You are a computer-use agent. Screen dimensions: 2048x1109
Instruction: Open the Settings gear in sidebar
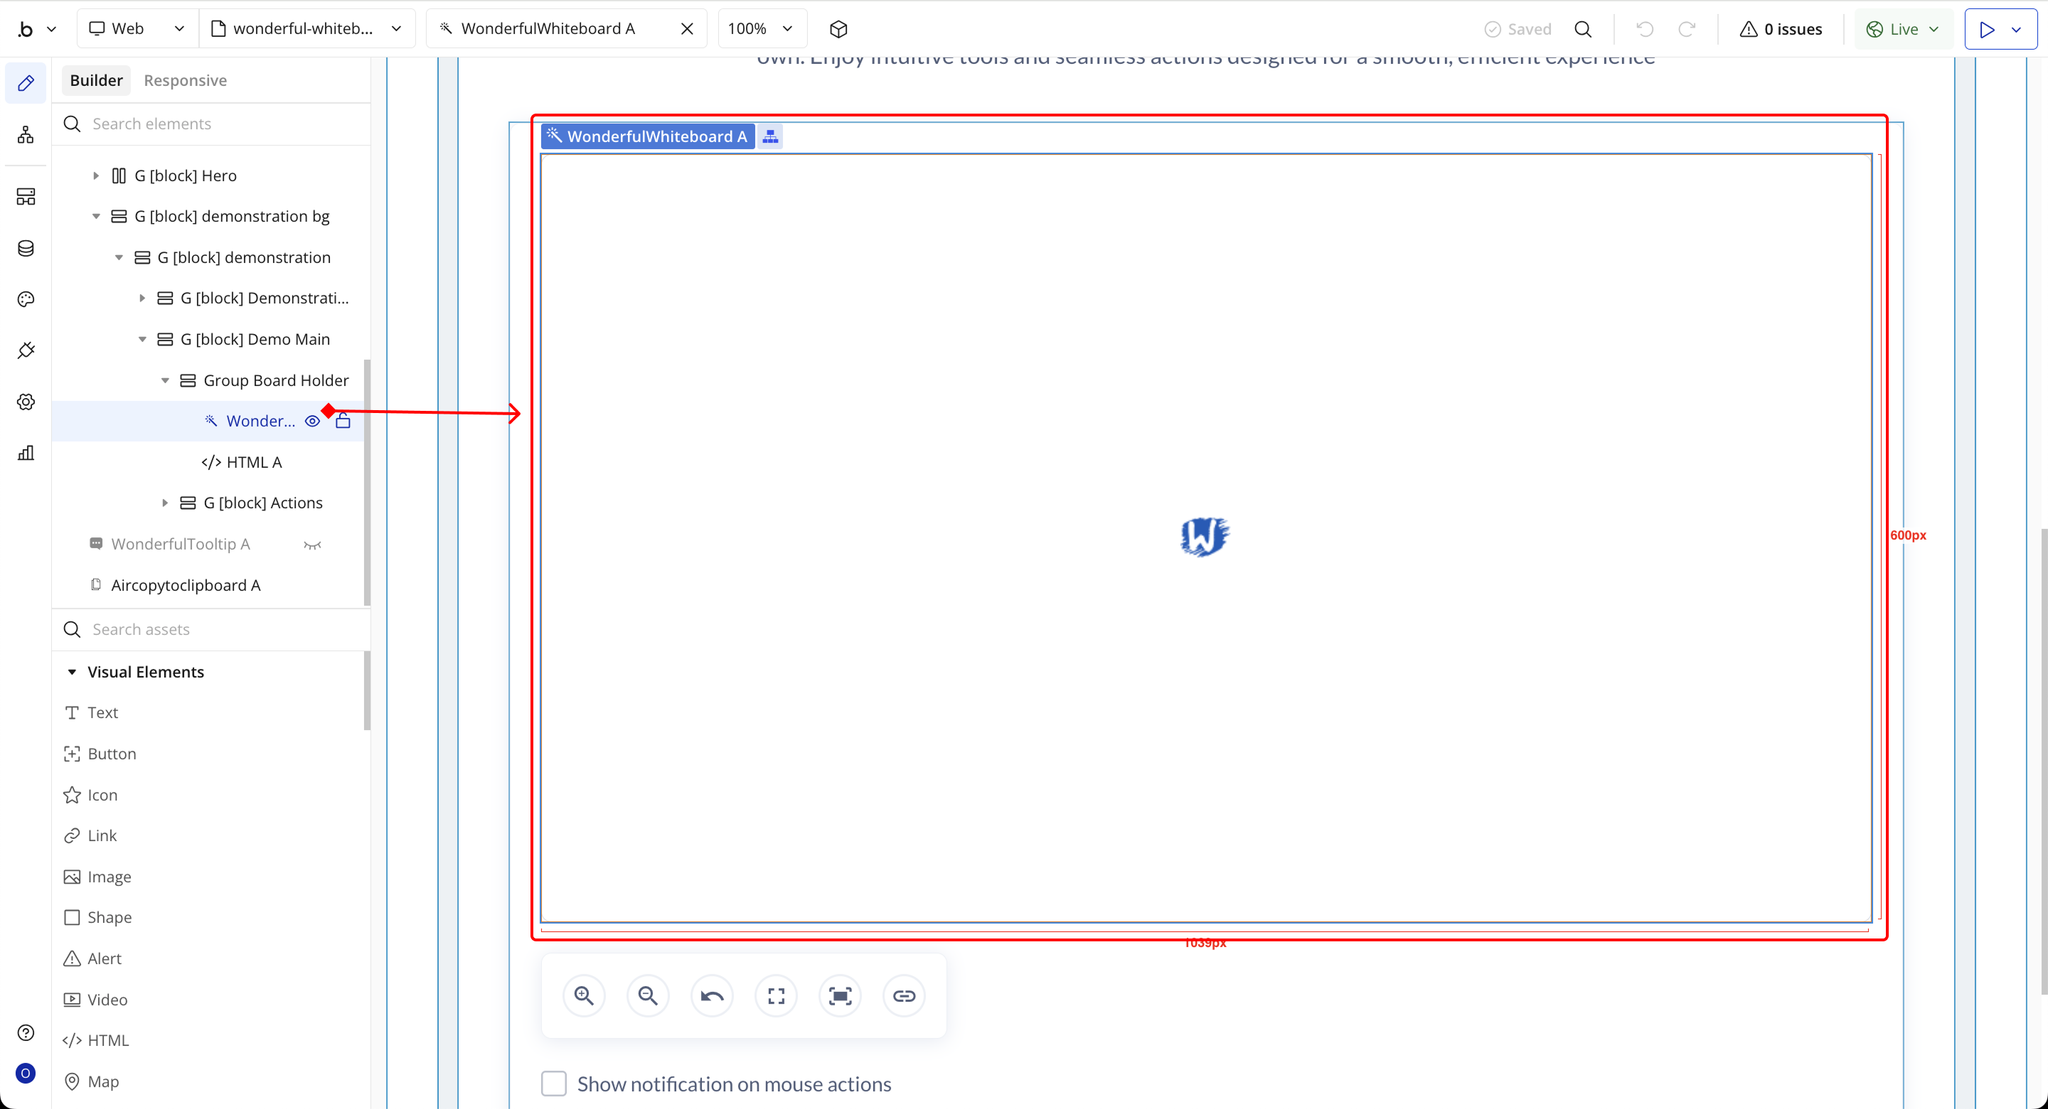point(26,402)
